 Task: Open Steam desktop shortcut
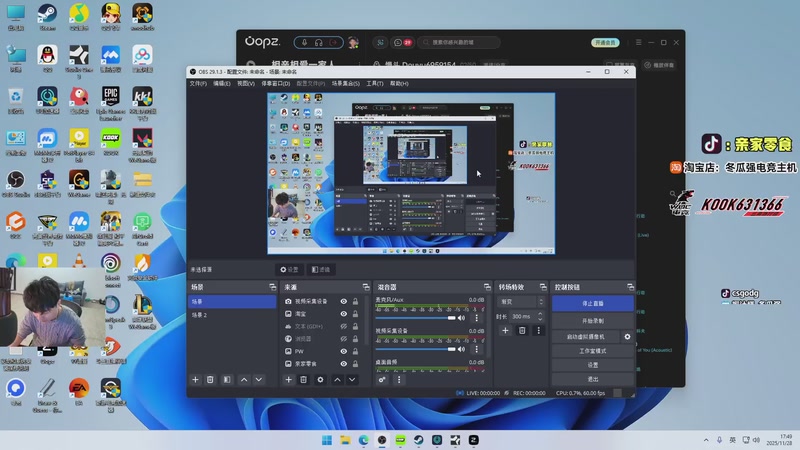tap(47, 17)
